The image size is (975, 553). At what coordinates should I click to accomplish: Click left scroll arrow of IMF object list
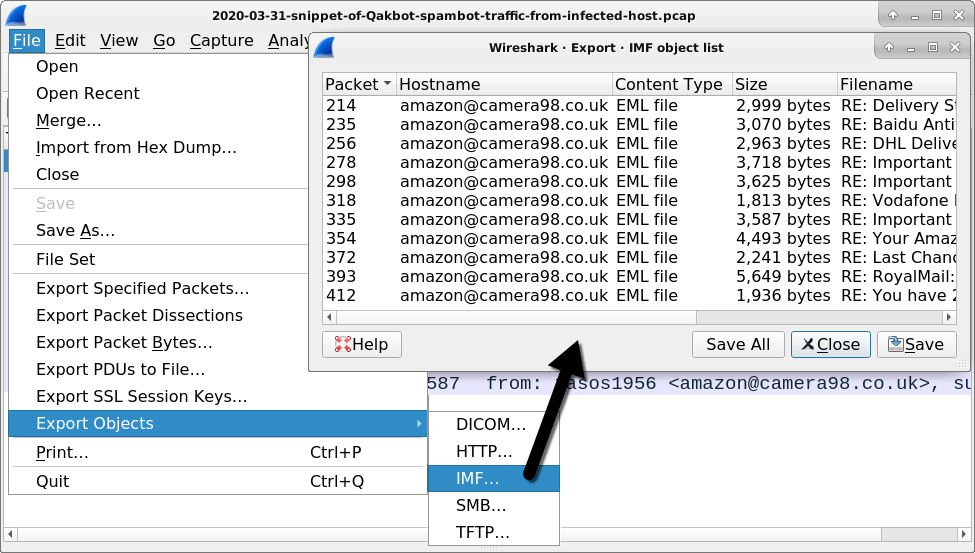coord(330,317)
